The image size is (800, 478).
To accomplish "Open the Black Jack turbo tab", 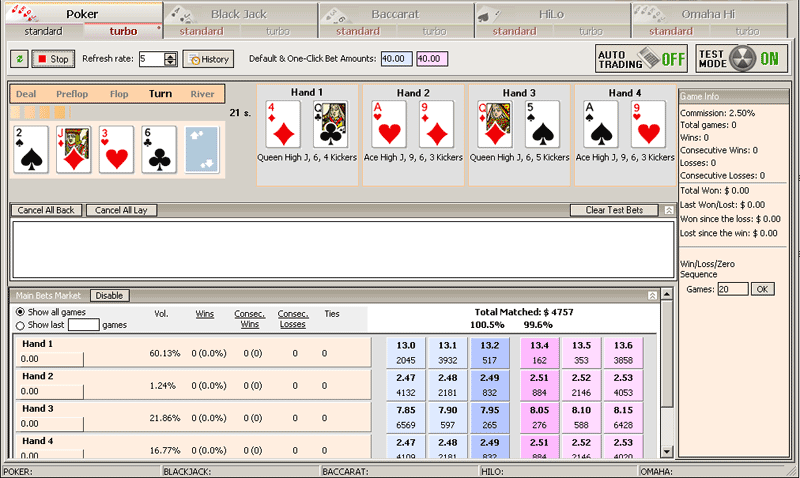I will click(278, 32).
